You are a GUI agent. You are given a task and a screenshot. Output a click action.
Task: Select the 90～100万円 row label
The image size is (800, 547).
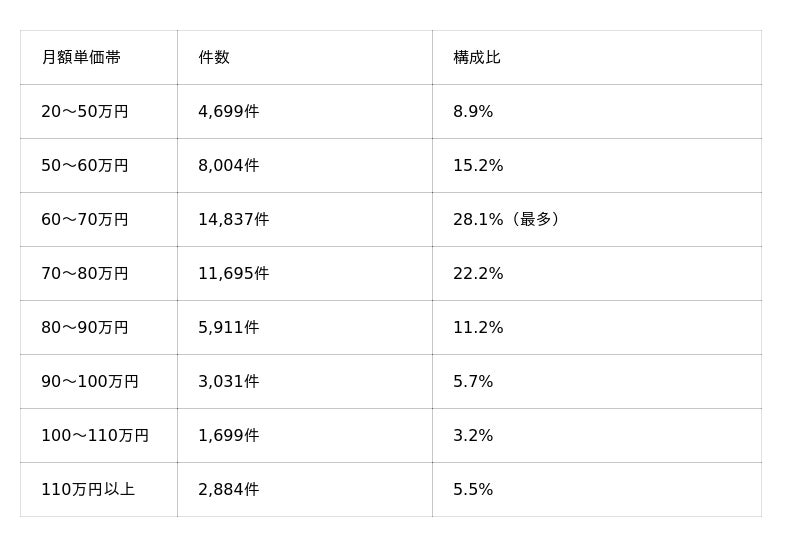[90, 382]
